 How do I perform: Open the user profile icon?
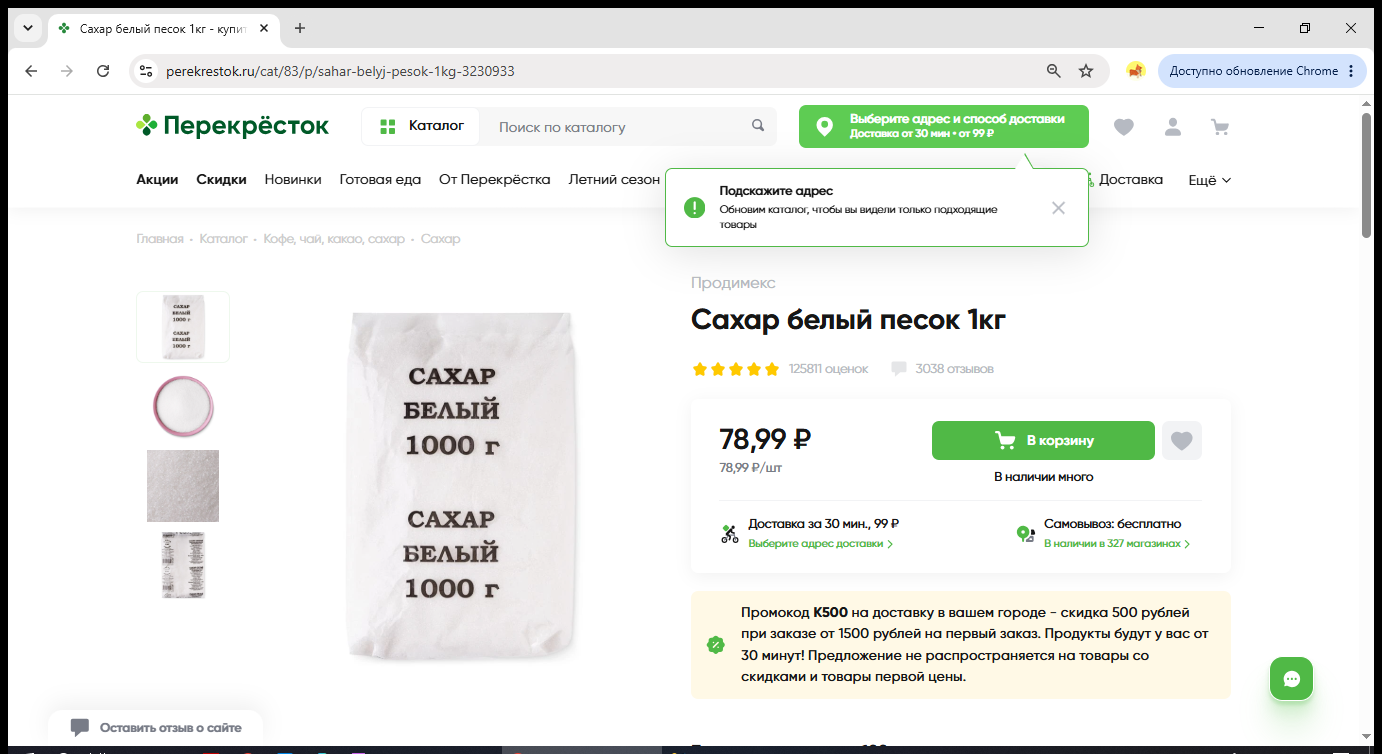(1172, 127)
